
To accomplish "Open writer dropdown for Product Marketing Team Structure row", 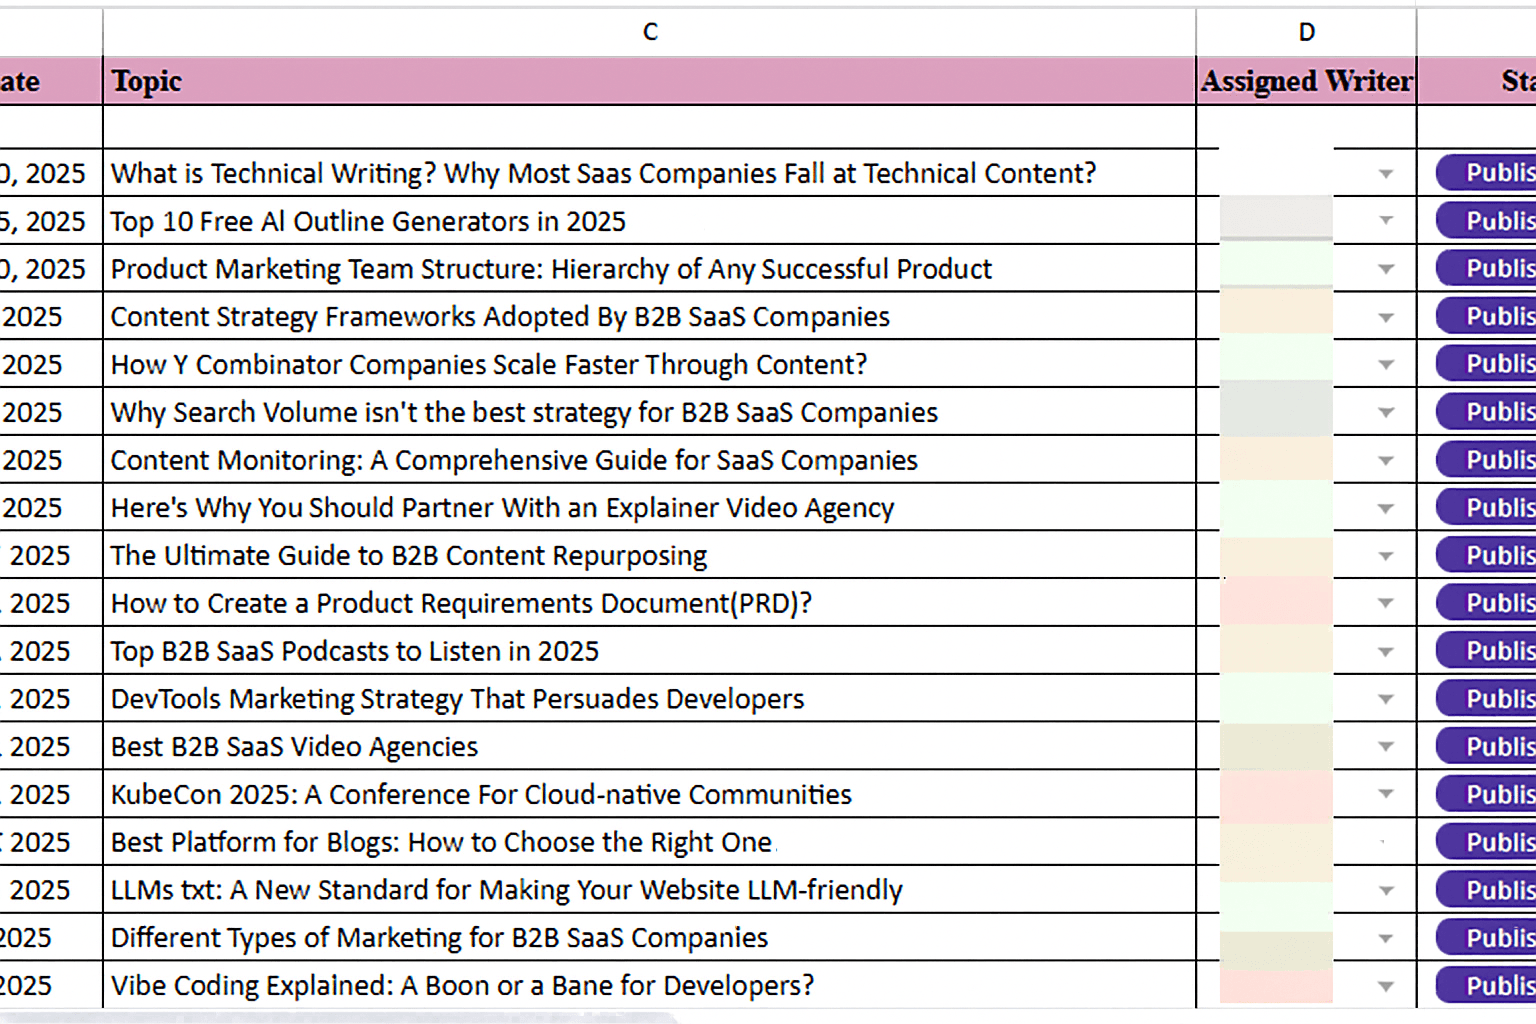I will coord(1386,269).
